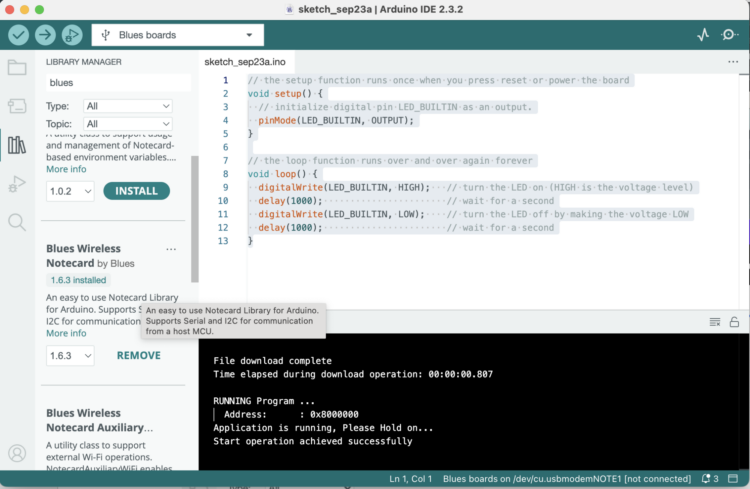Click the 1.6.3 installed badge
Viewport: 750px width, 489px height.
(x=78, y=280)
